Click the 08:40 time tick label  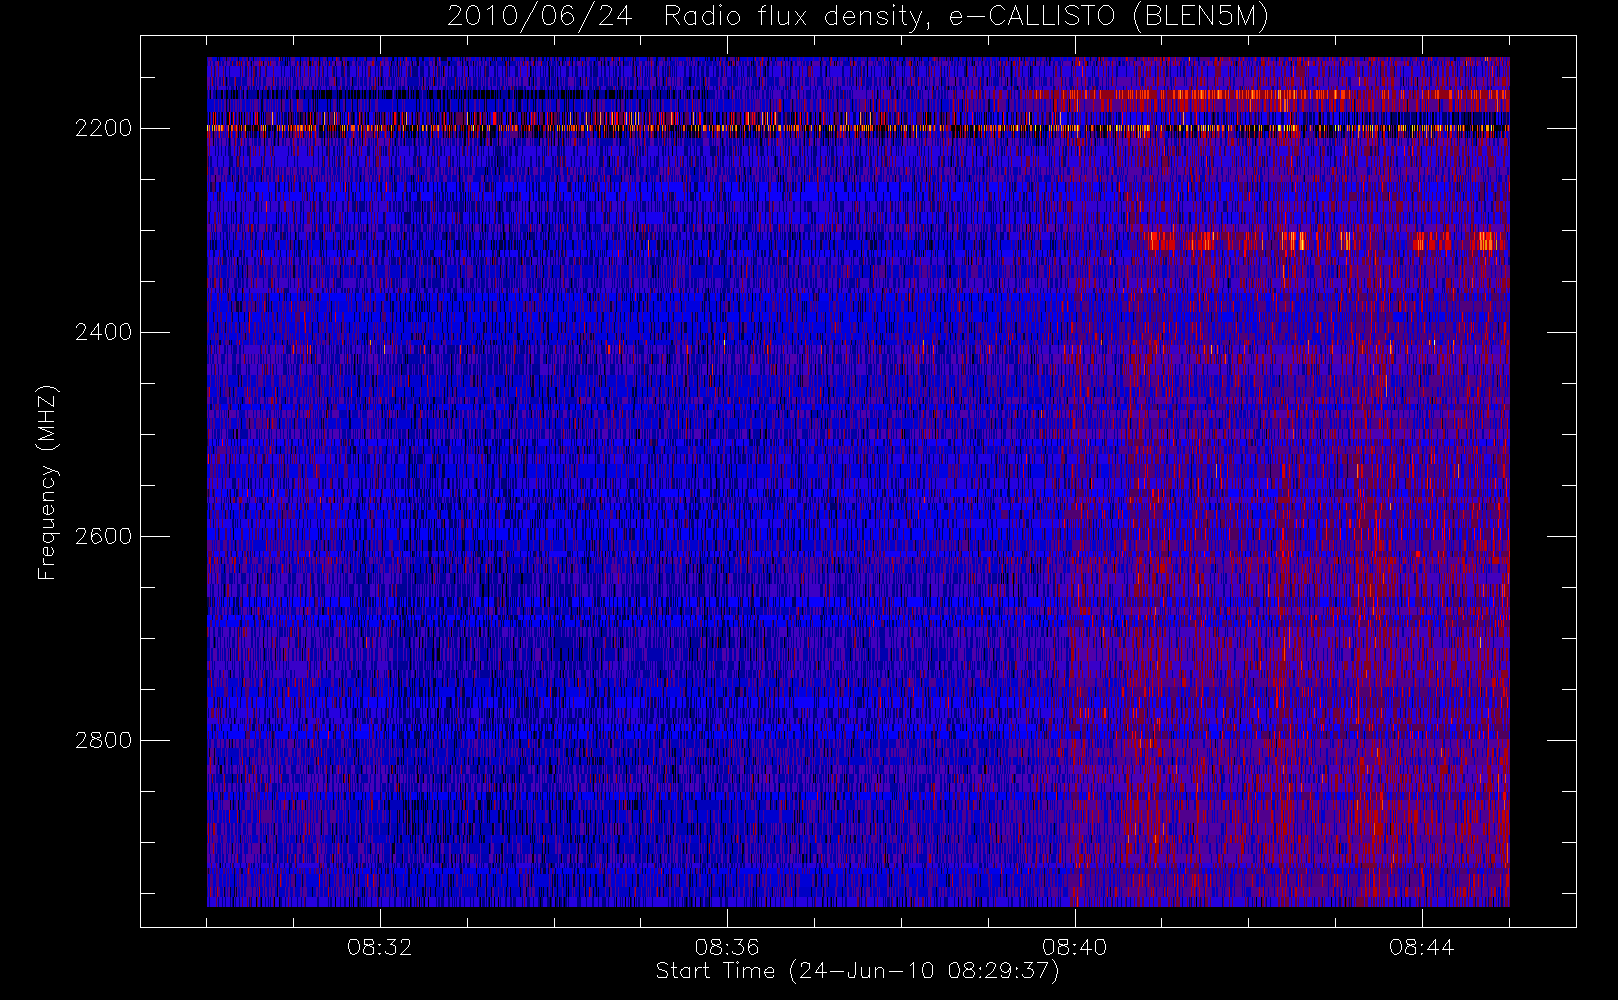pos(1074,947)
